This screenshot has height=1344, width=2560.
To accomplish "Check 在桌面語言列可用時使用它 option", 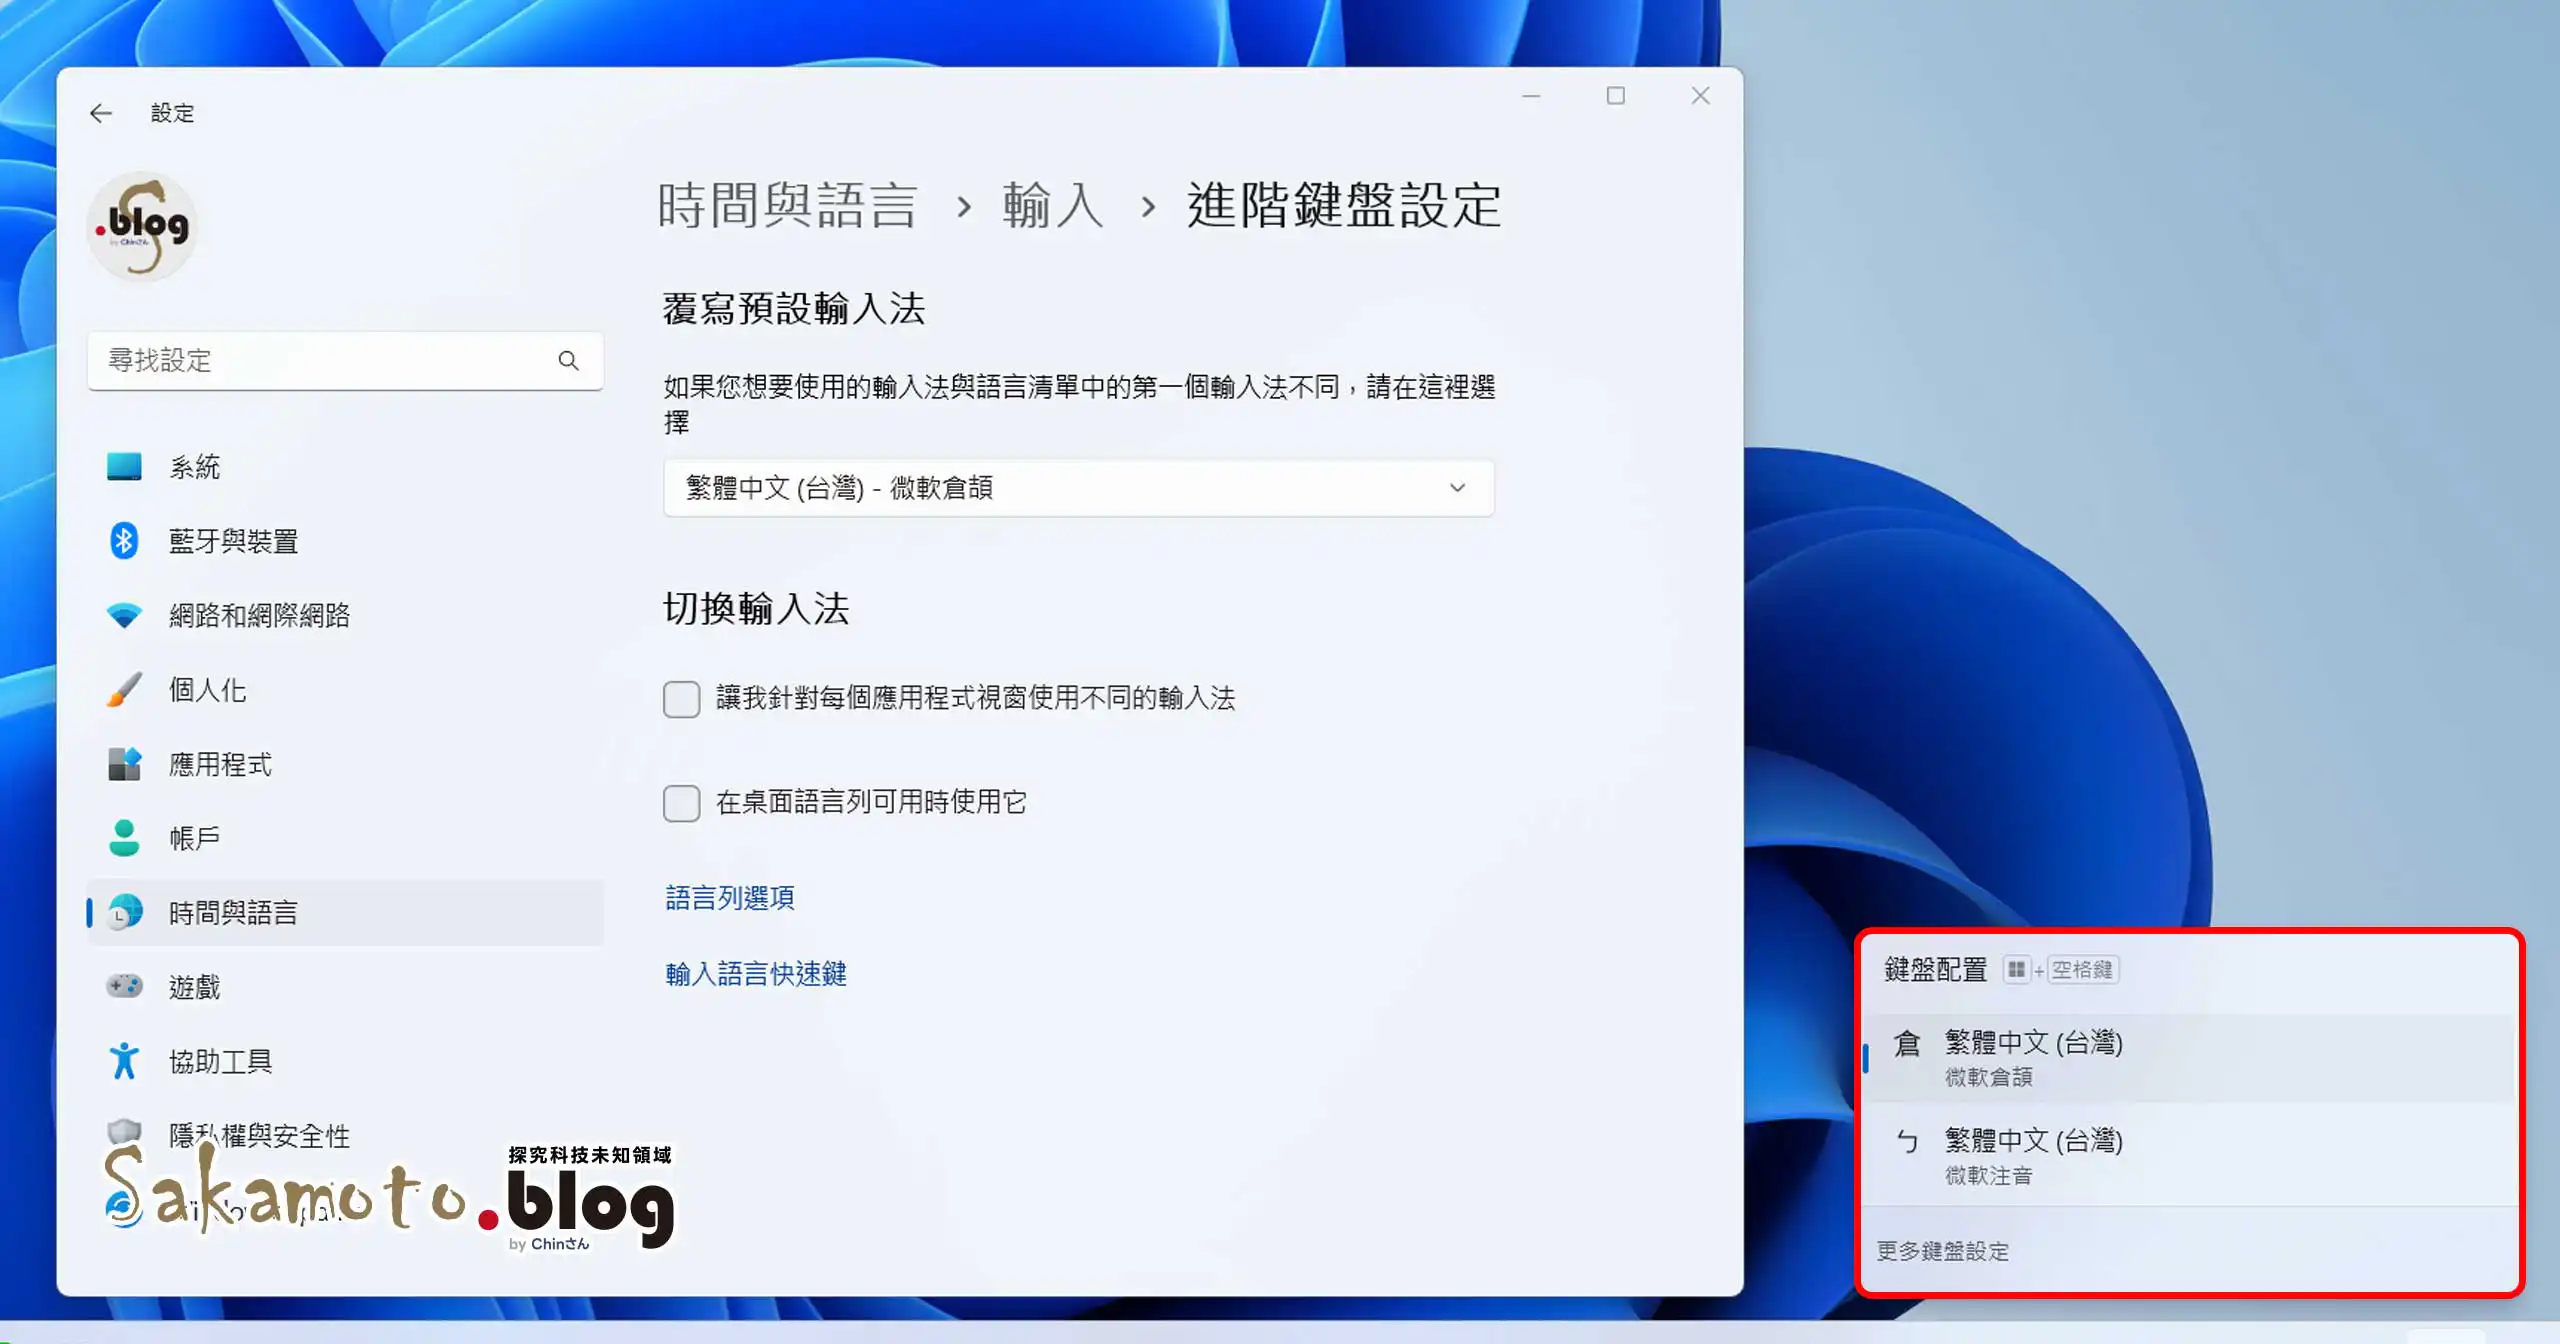I will [681, 803].
